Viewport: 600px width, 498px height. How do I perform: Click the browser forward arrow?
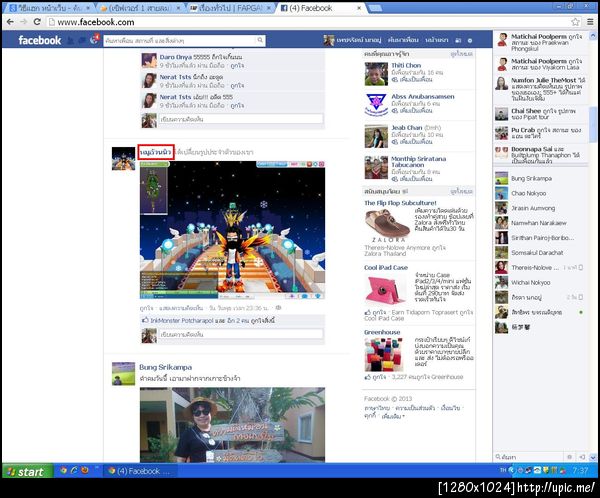pos(23,22)
